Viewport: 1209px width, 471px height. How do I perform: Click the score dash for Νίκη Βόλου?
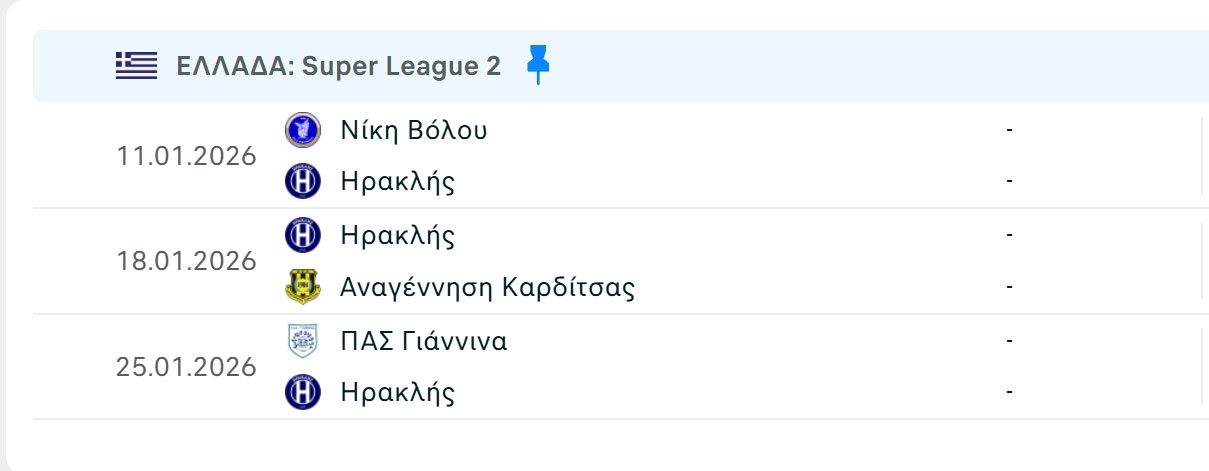click(1010, 130)
